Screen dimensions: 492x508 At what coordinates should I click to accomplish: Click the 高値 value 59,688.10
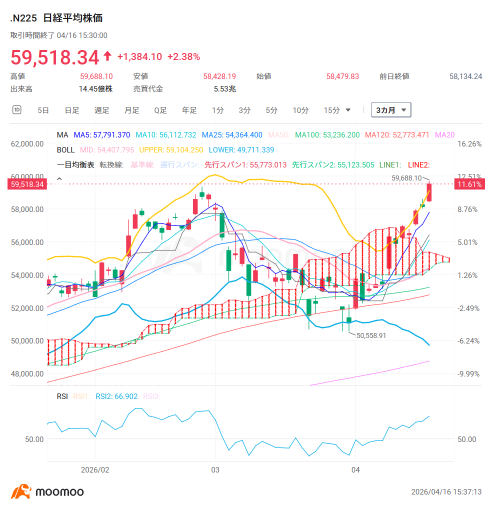pyautogui.click(x=96, y=76)
